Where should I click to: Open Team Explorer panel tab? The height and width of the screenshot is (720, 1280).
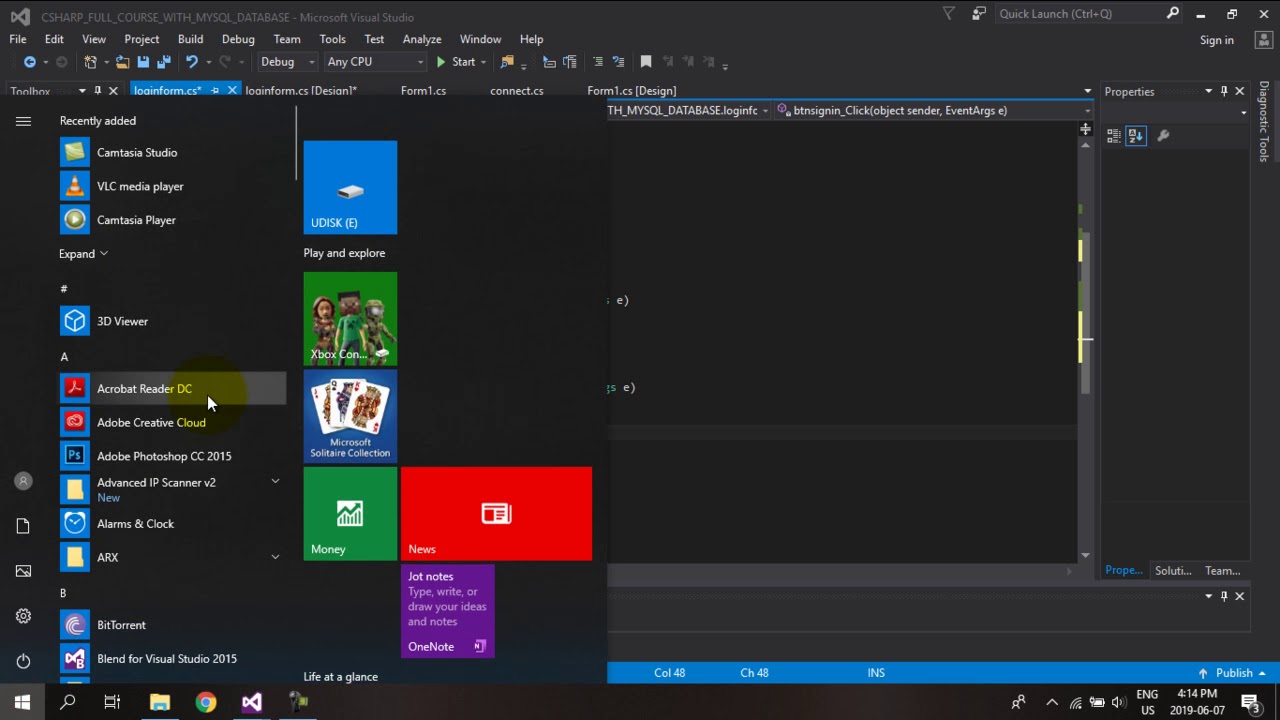tap(1222, 571)
